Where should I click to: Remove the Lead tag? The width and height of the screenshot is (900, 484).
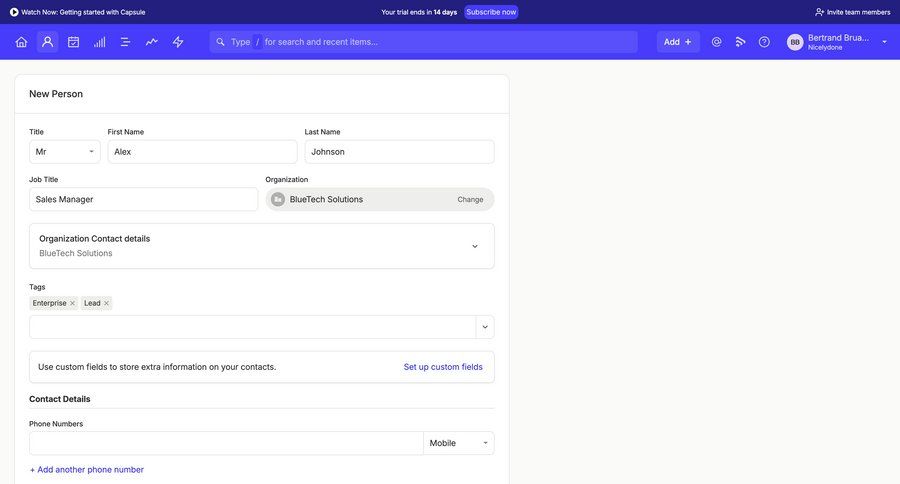coord(106,303)
